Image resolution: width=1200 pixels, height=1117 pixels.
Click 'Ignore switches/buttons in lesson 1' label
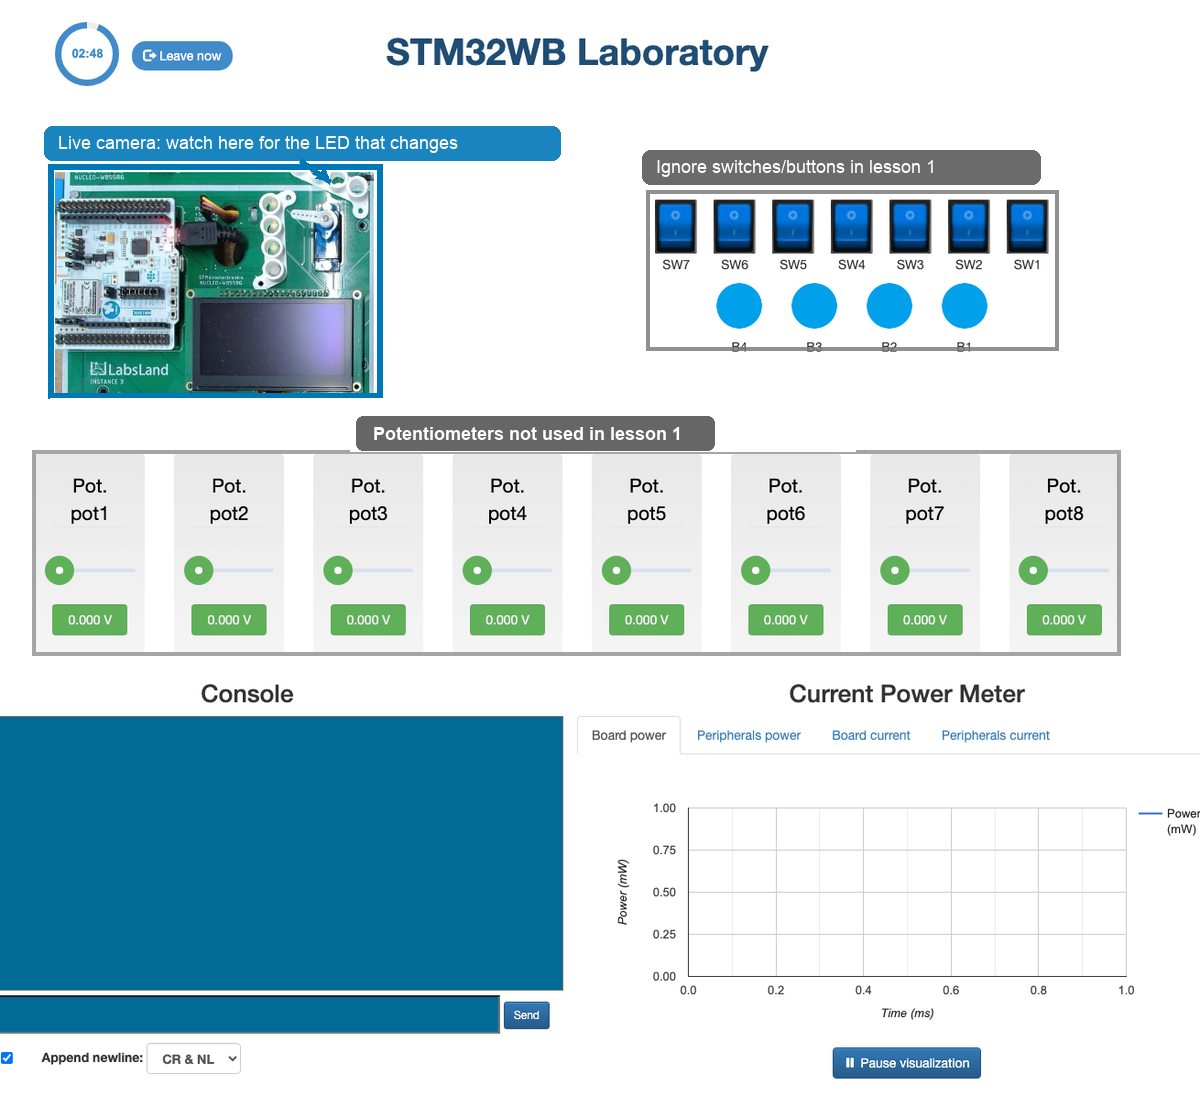click(x=841, y=167)
